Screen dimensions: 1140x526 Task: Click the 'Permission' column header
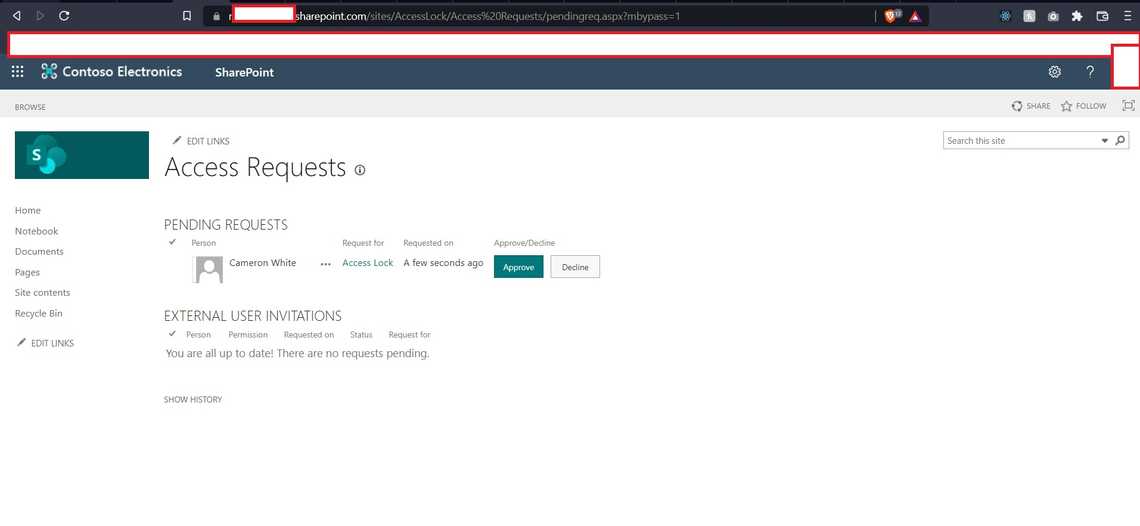pyautogui.click(x=248, y=335)
